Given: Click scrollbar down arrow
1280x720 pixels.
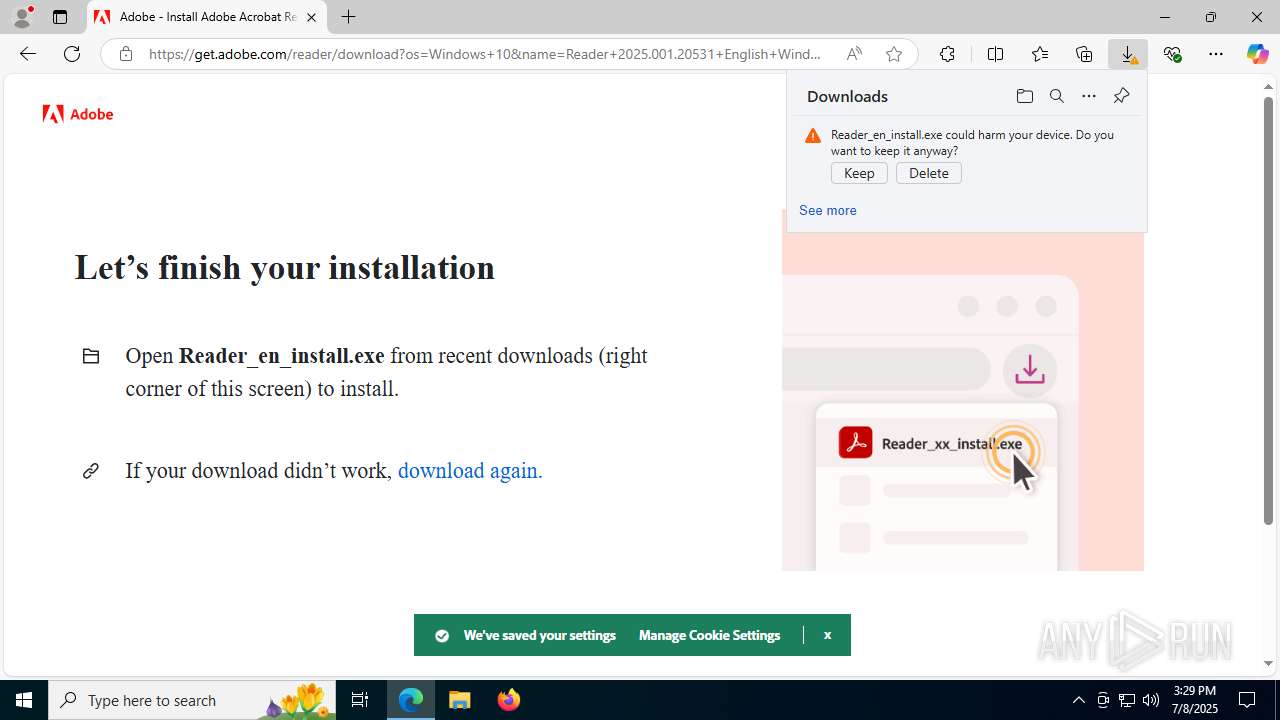Looking at the screenshot, I should pyautogui.click(x=1268, y=663).
